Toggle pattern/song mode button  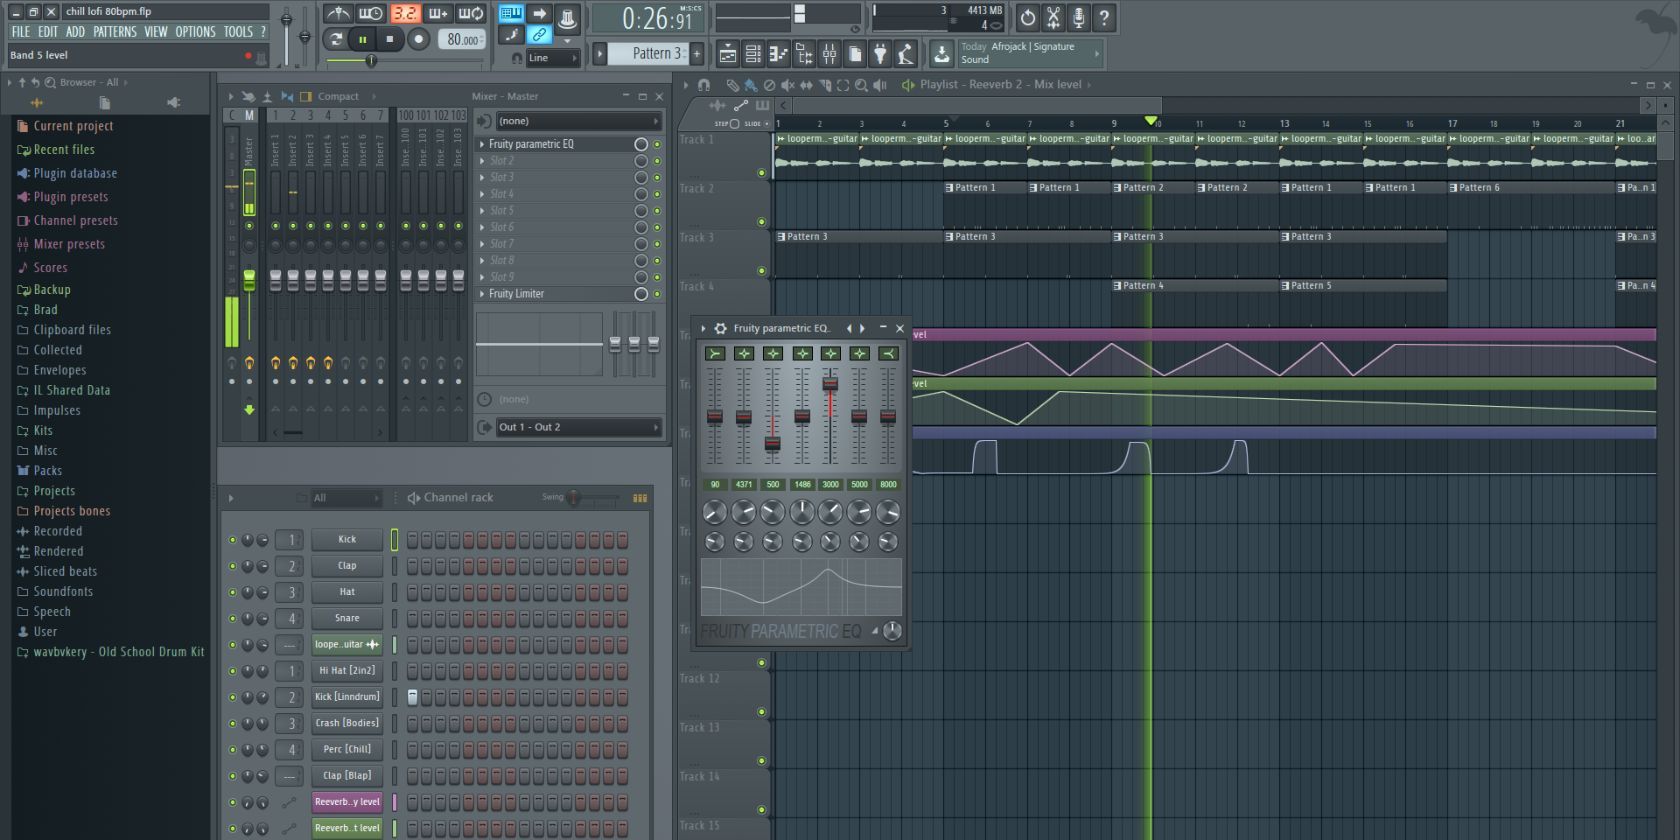[336, 39]
